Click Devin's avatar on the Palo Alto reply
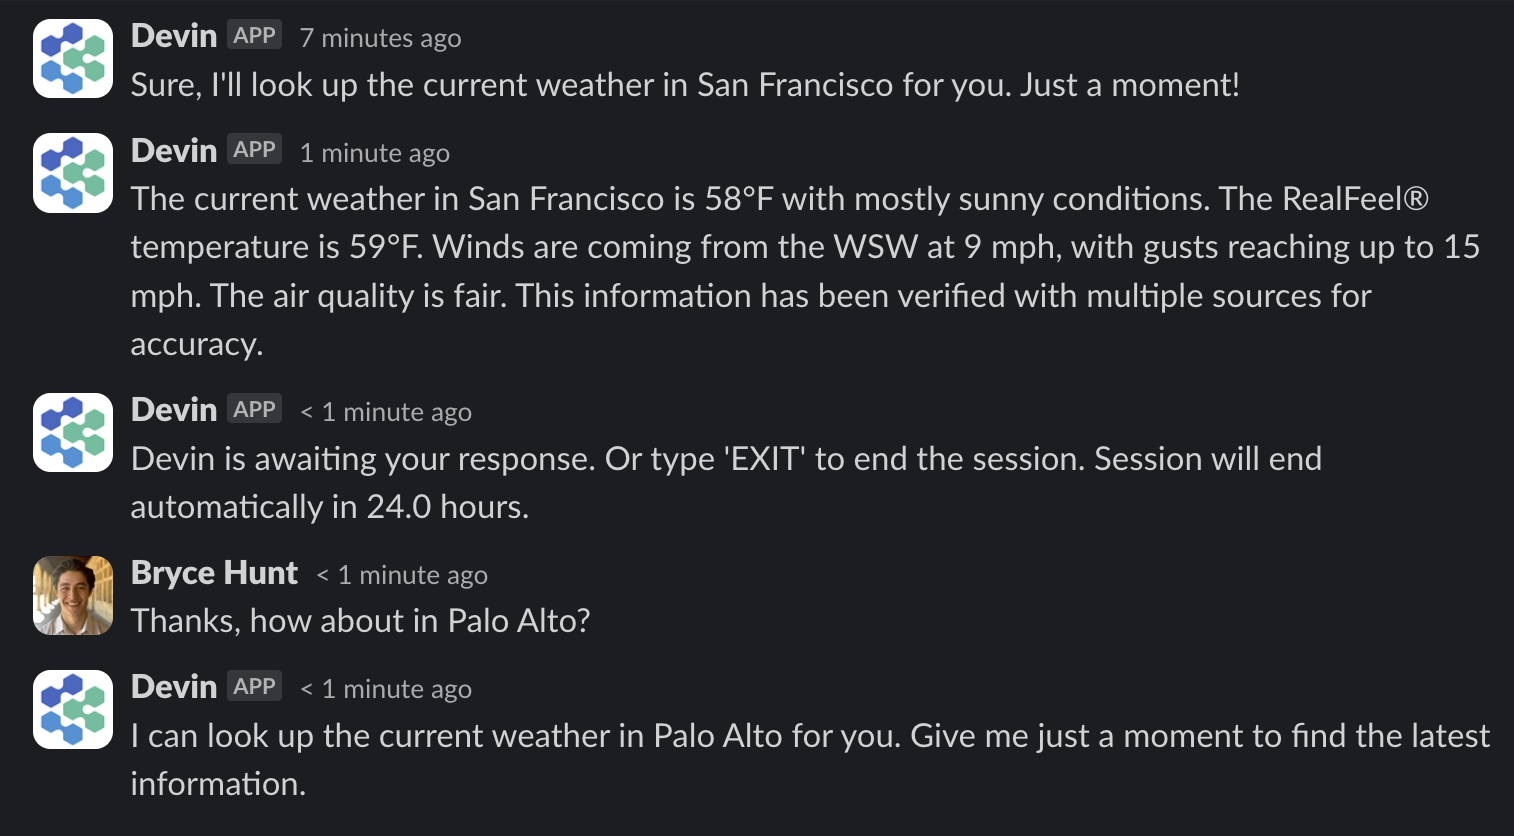This screenshot has height=836, width=1514. tap(73, 709)
